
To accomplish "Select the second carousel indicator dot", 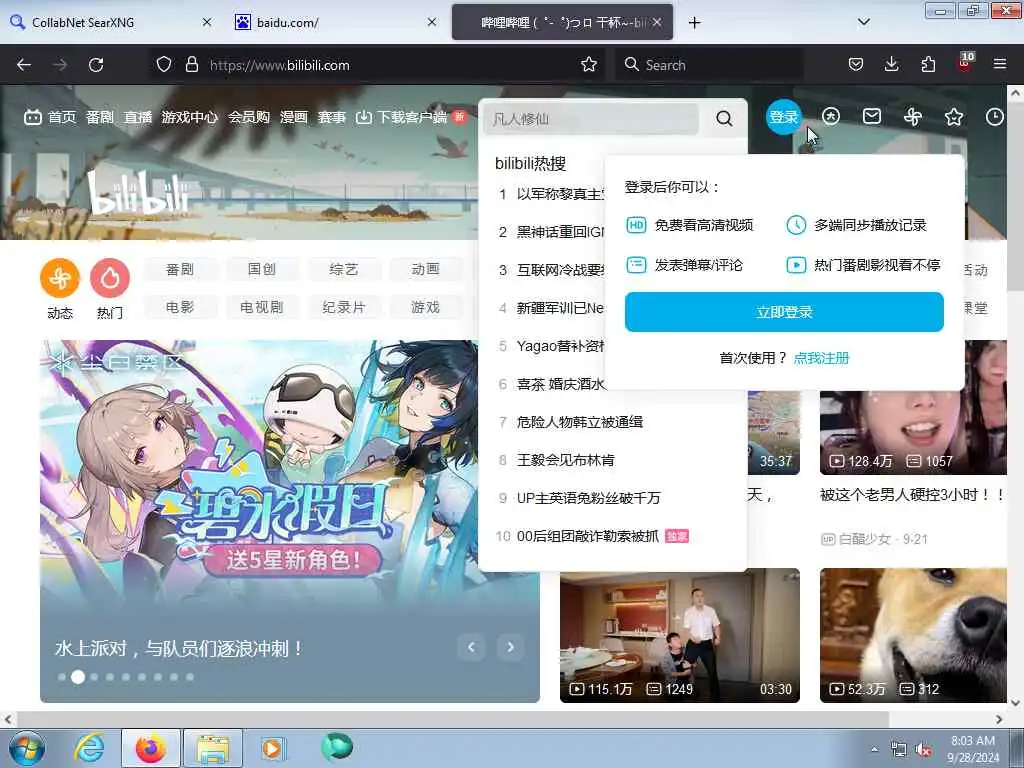I will click(x=78, y=677).
